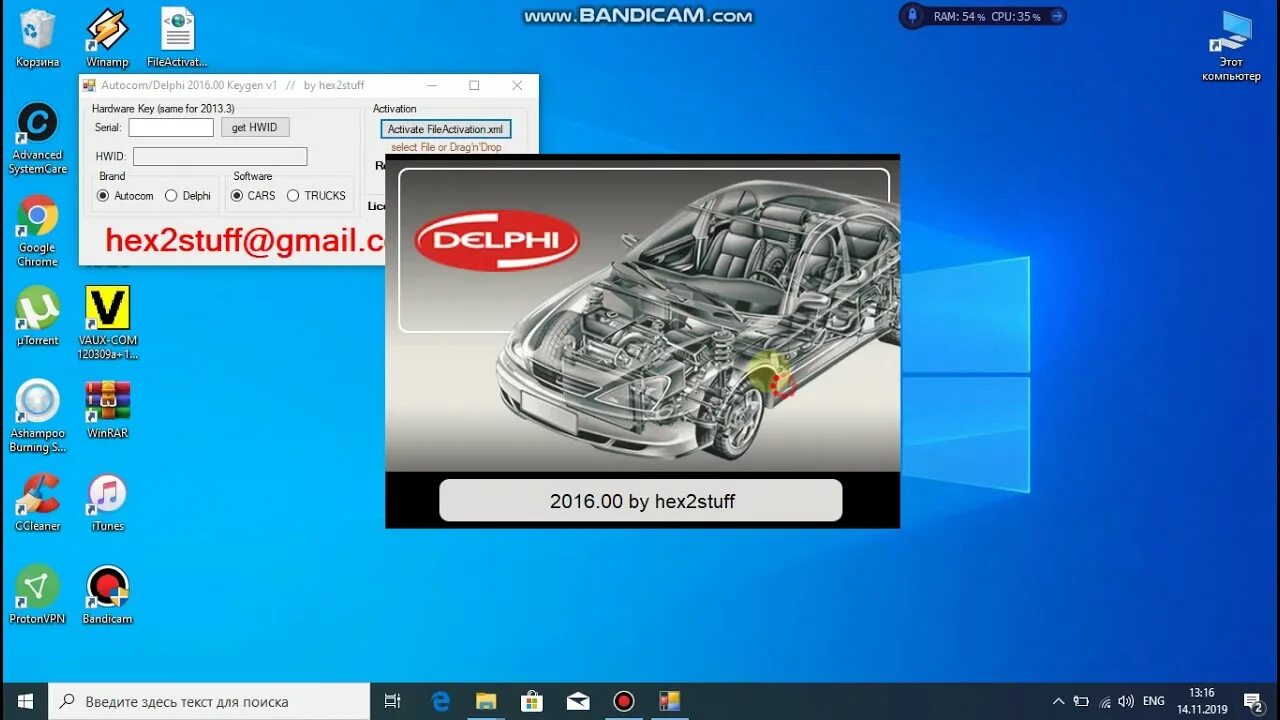This screenshot has height=720, width=1280.
Task: Show hidden system tray icons
Action: tap(1059, 701)
